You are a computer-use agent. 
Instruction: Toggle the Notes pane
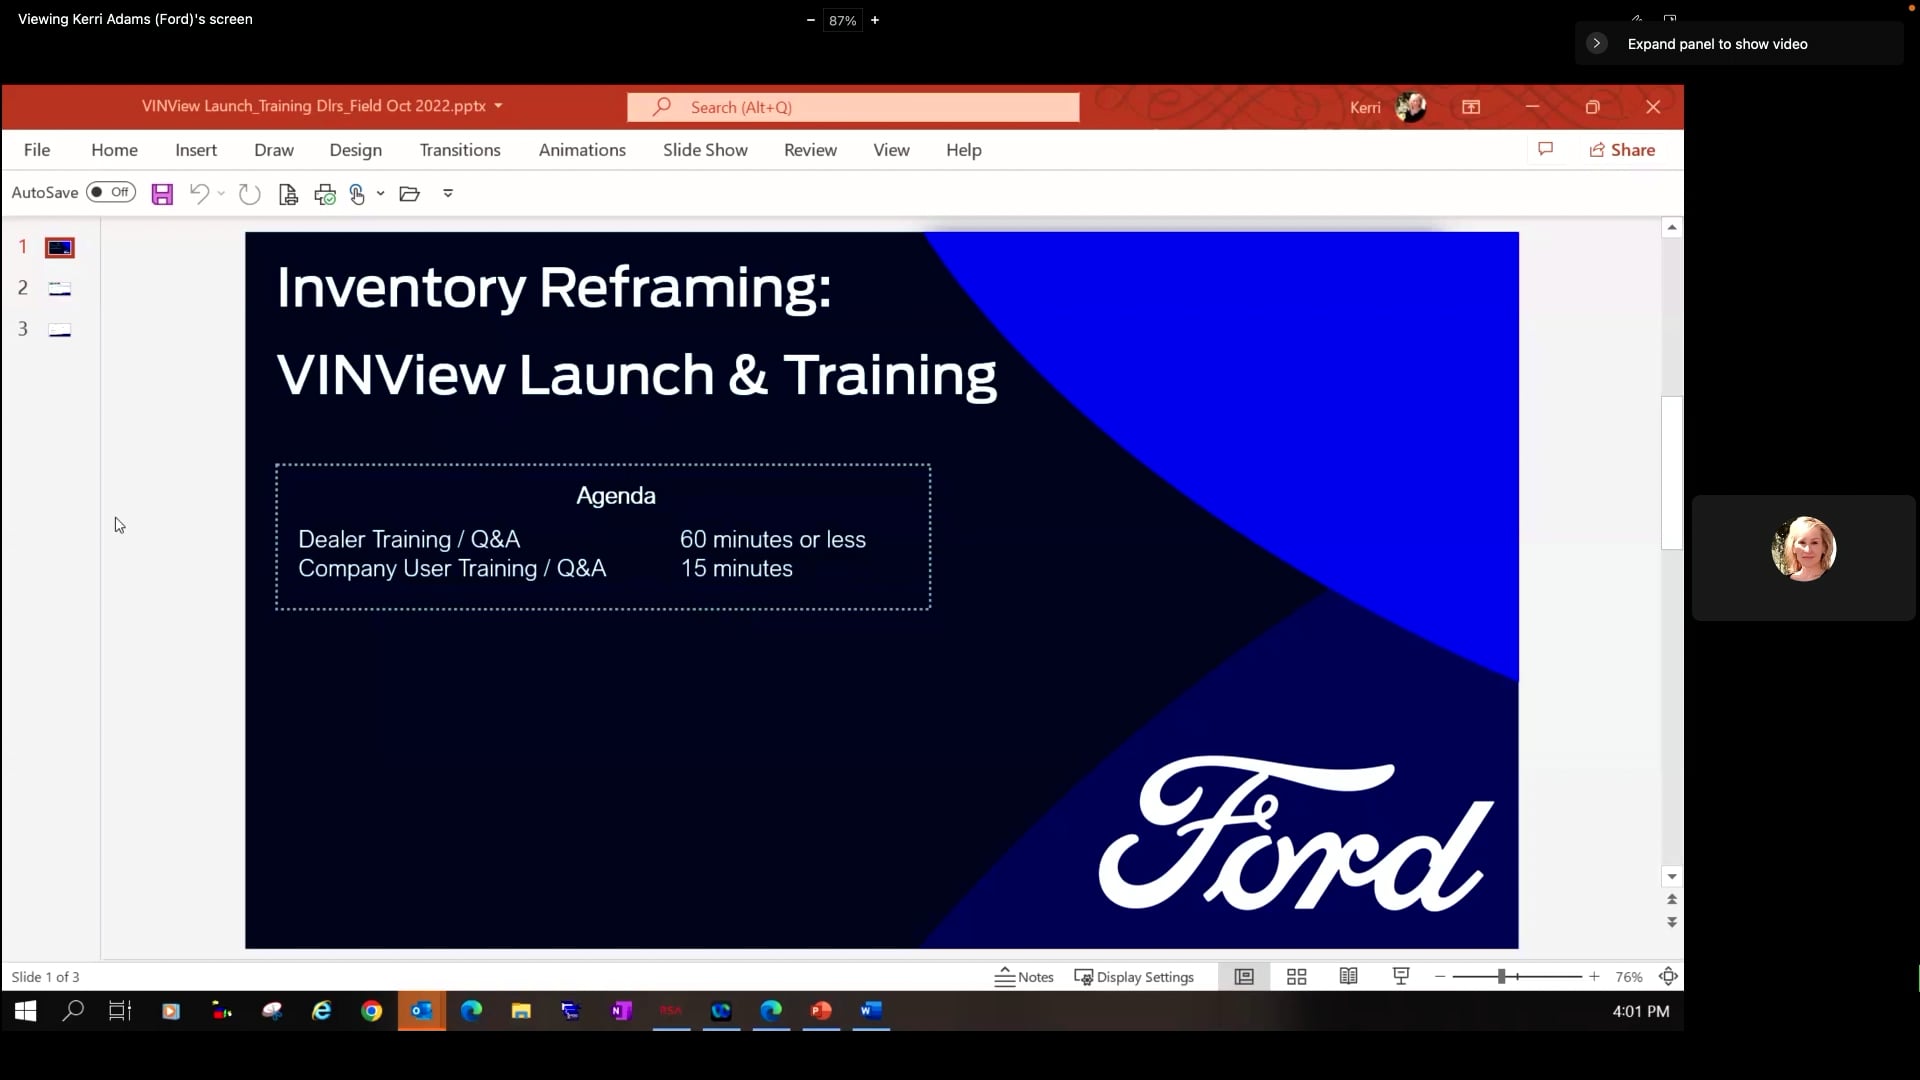tap(1024, 977)
